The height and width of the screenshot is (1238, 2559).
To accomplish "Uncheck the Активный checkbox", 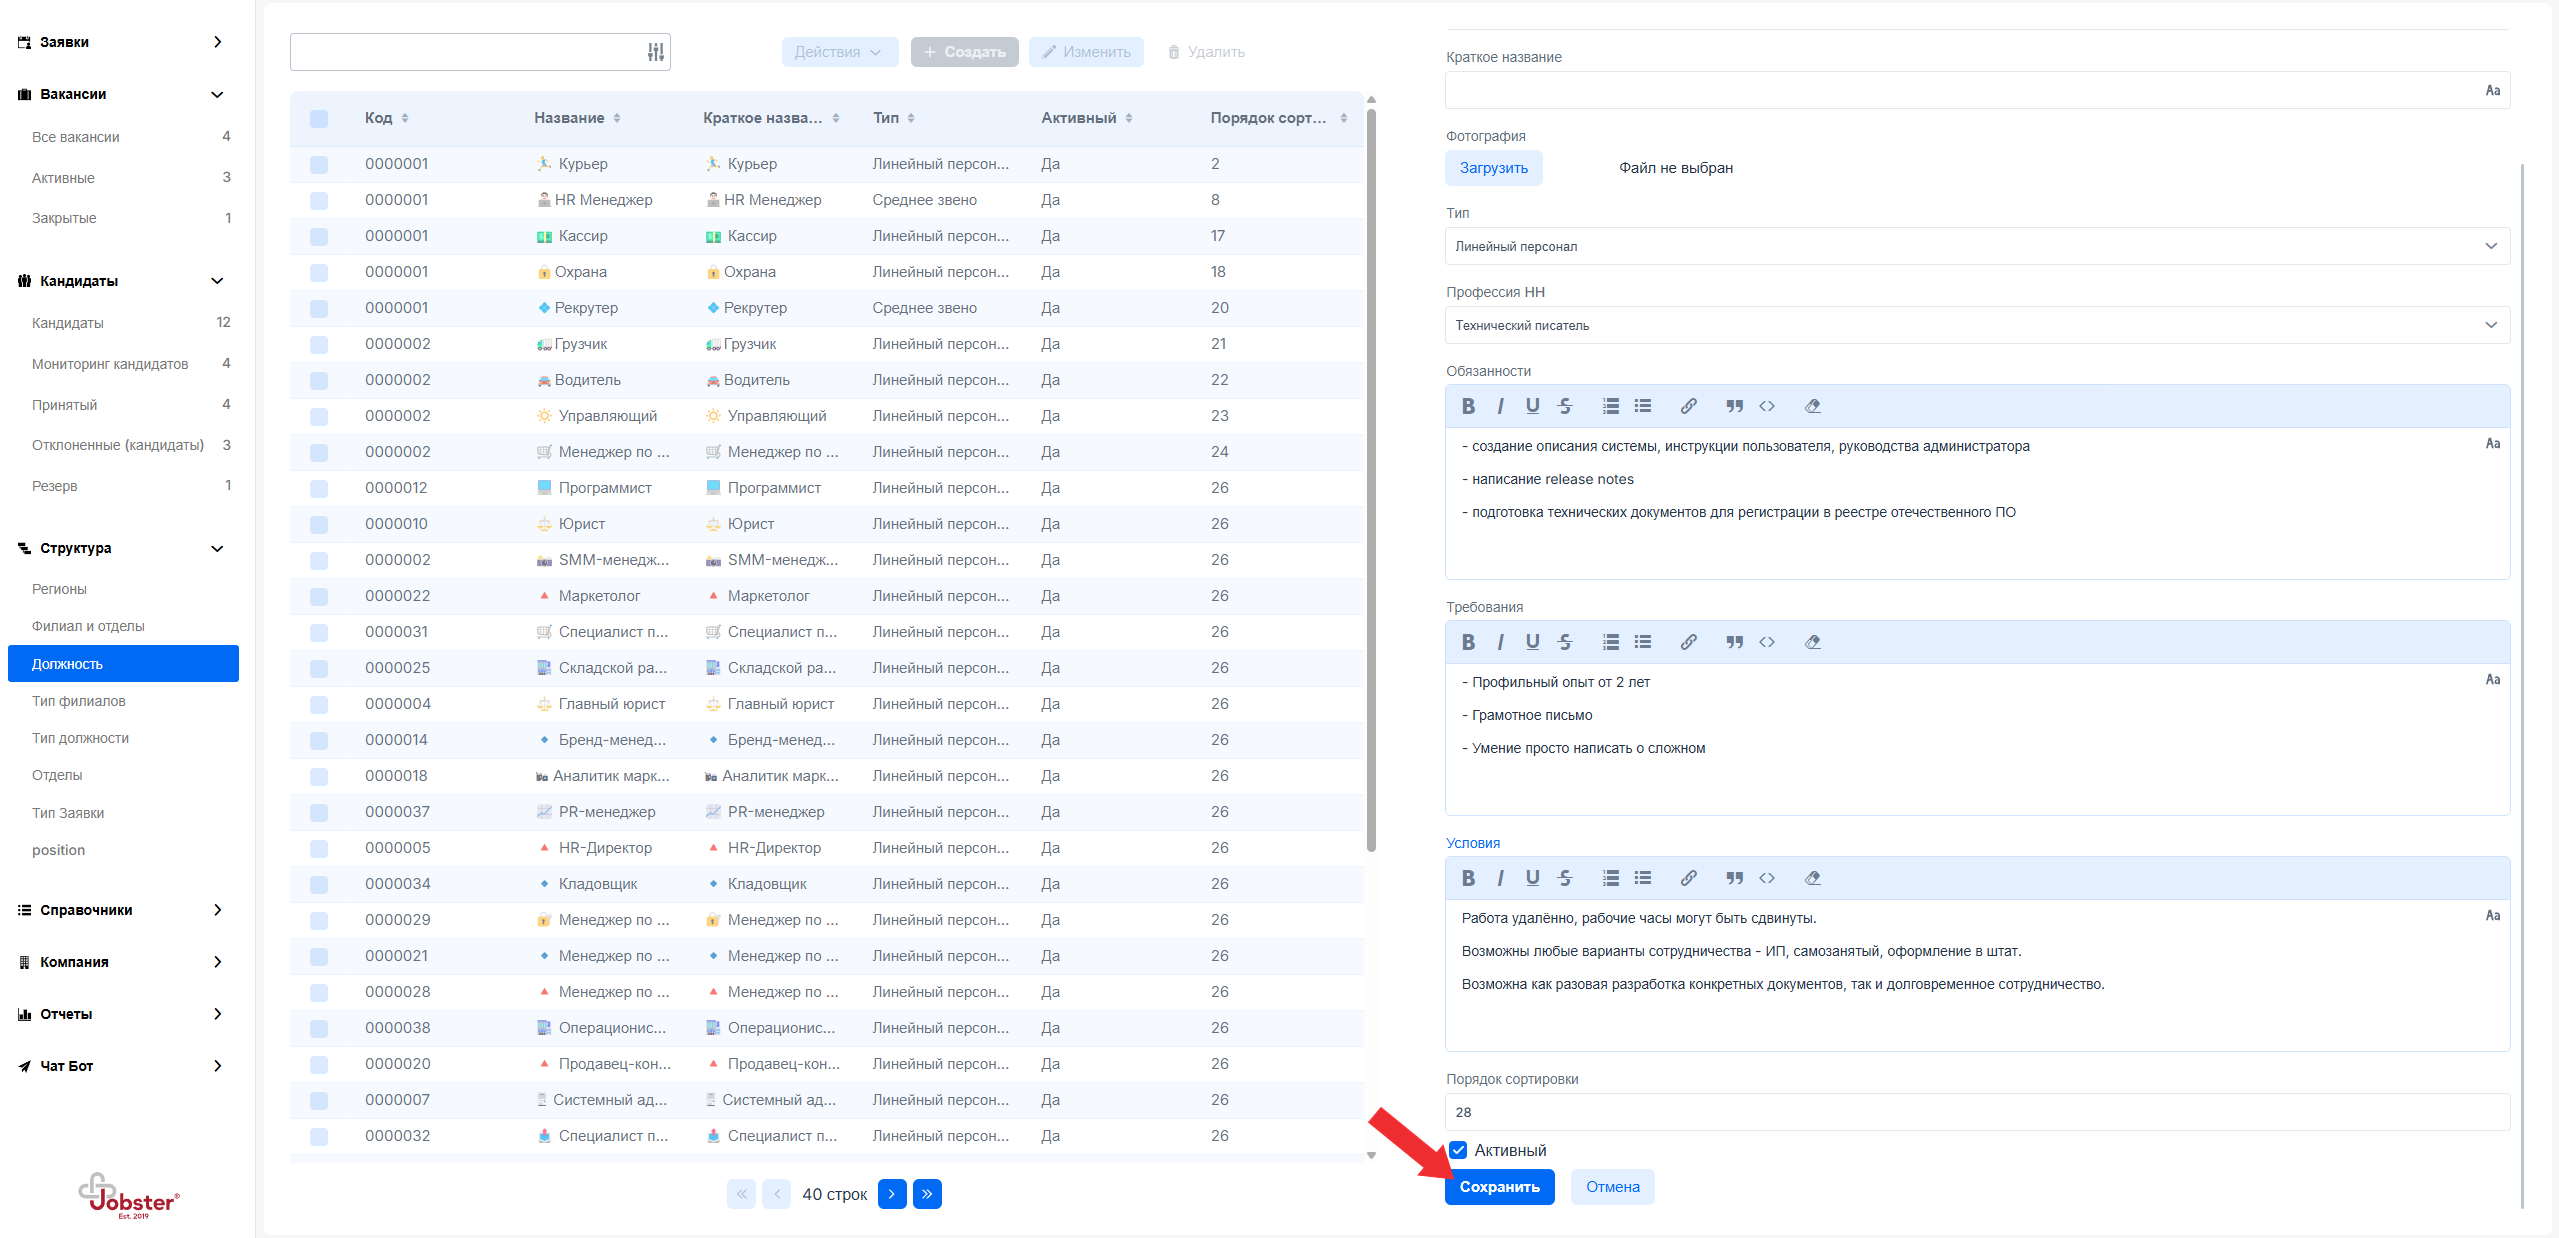I will pos(1458,1150).
